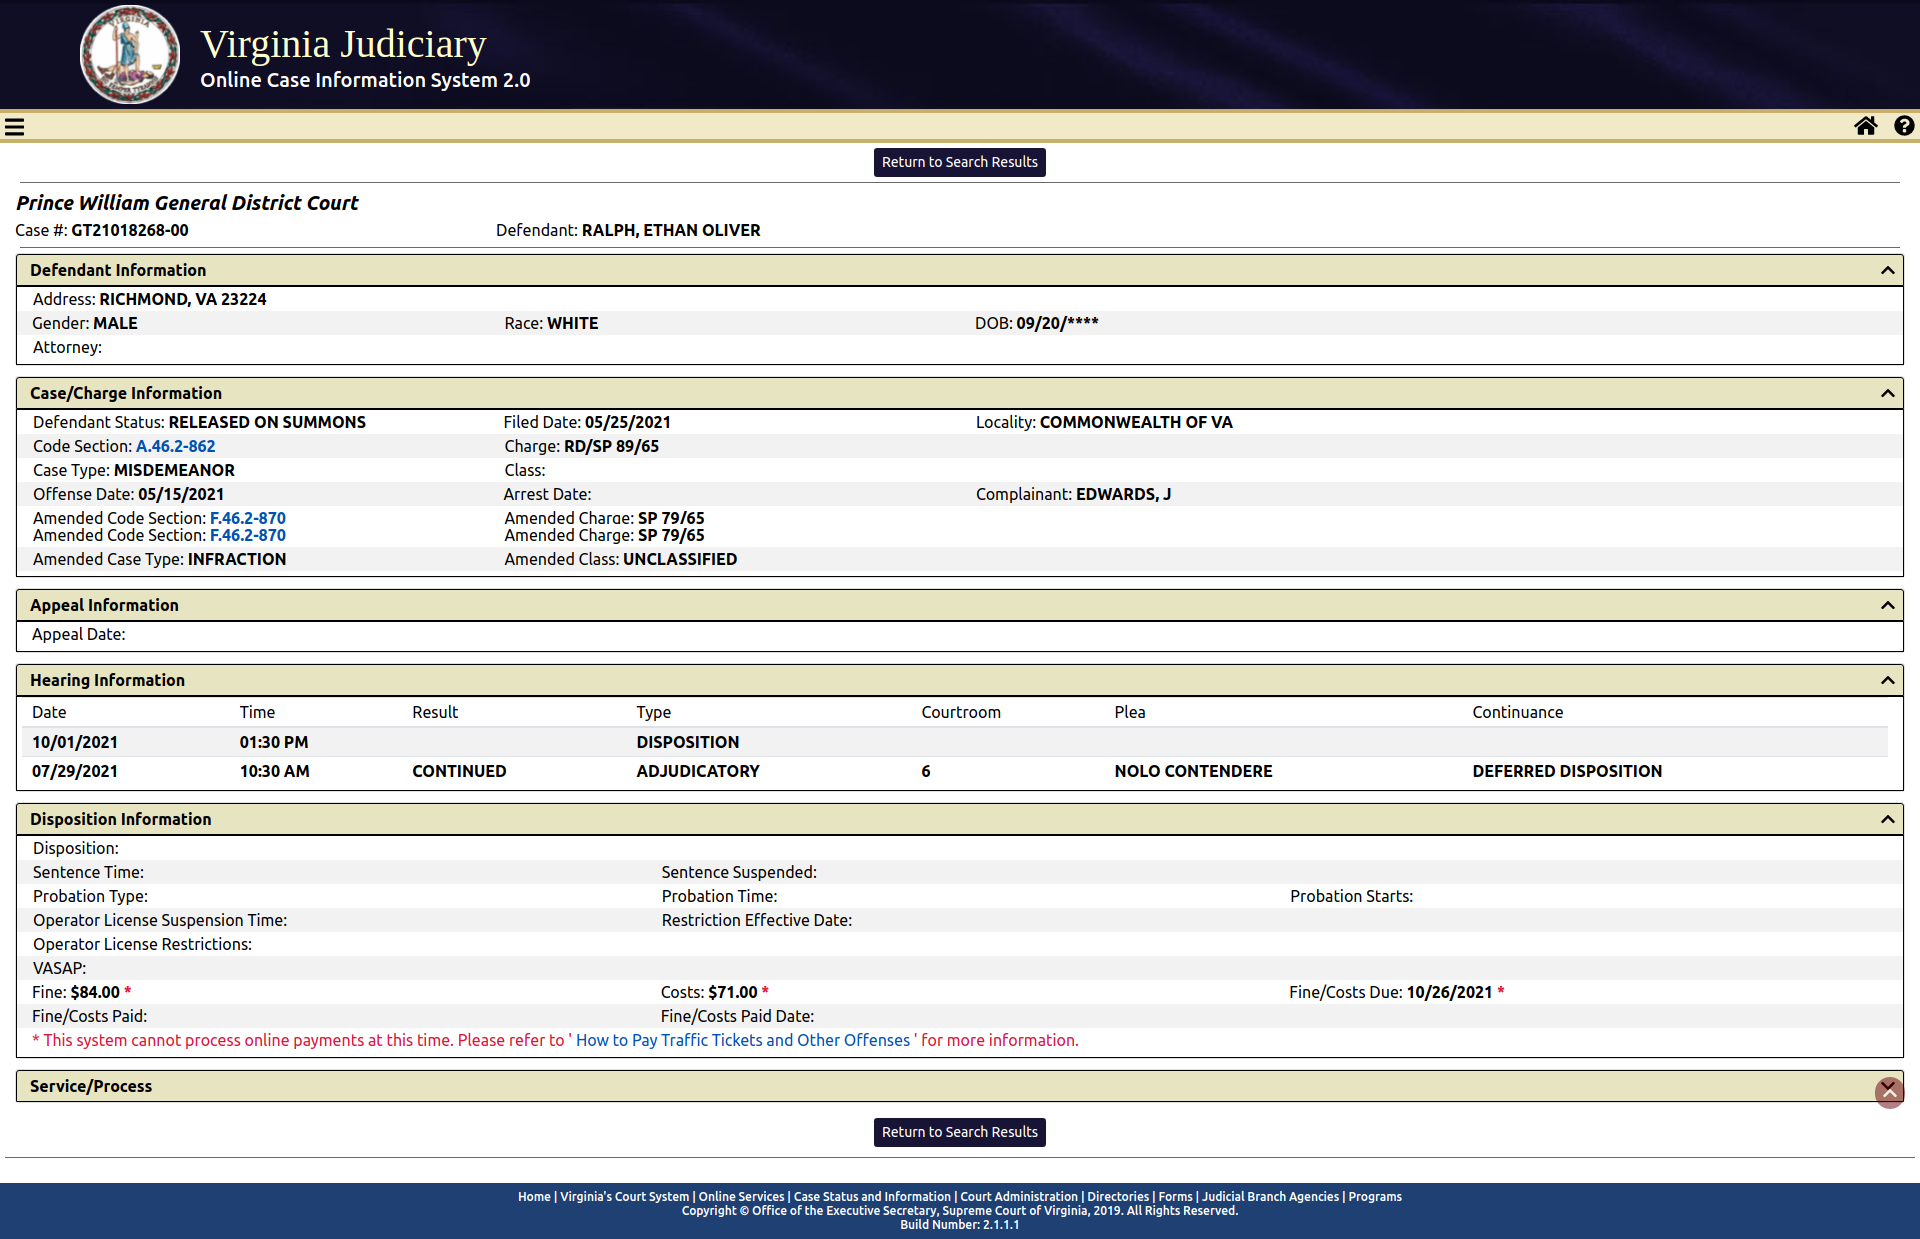This screenshot has height=1239, width=1920.
Task: Click Prince William General District Court heading
Action: coord(187,203)
